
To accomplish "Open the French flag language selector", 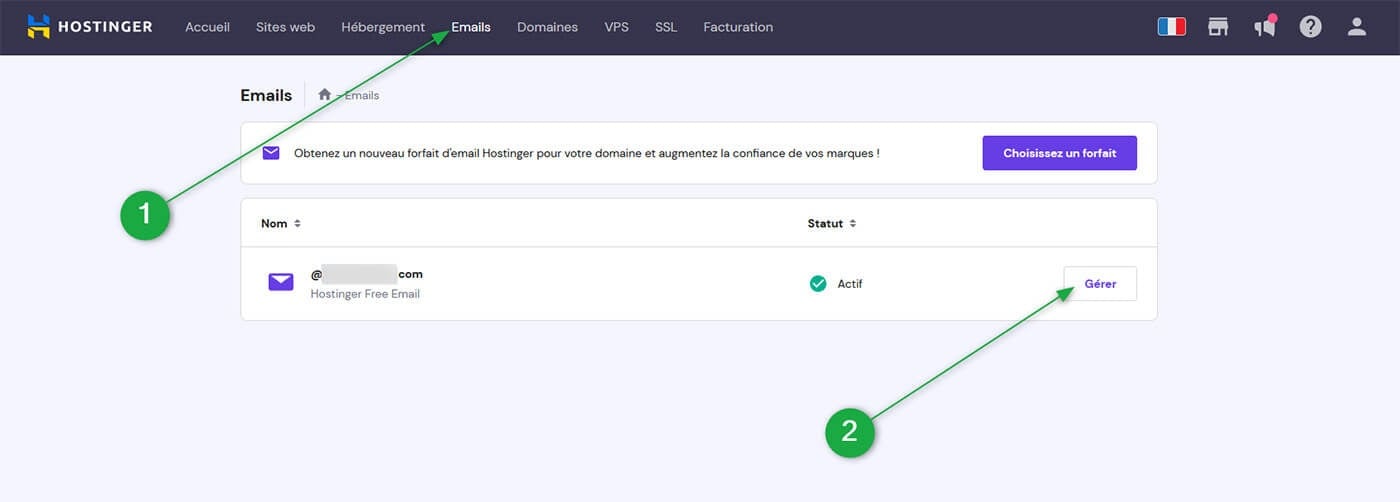I will coord(1171,27).
